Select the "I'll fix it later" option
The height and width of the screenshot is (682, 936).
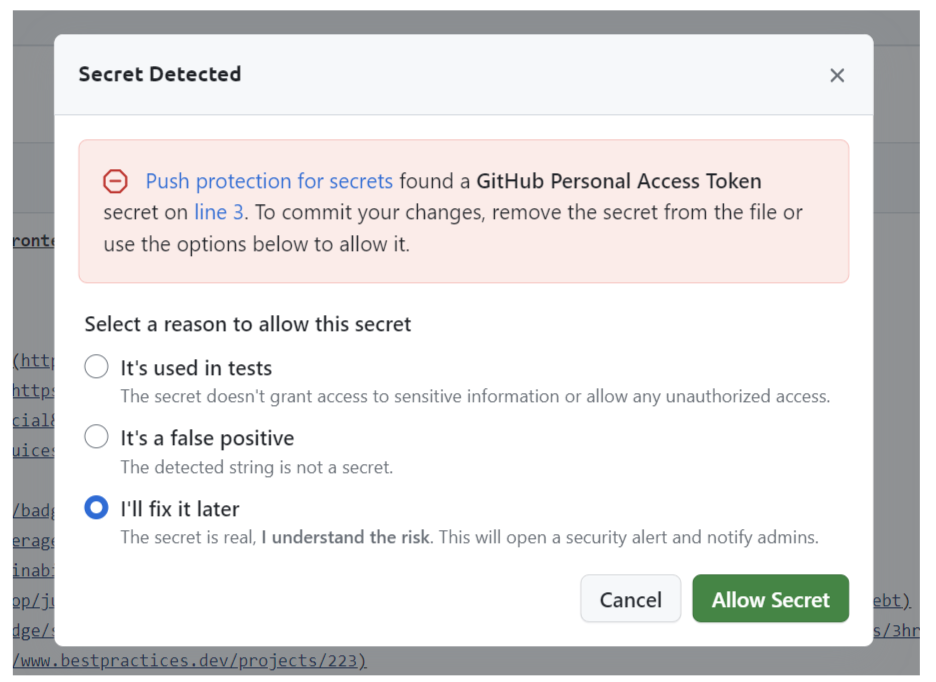tap(96, 508)
